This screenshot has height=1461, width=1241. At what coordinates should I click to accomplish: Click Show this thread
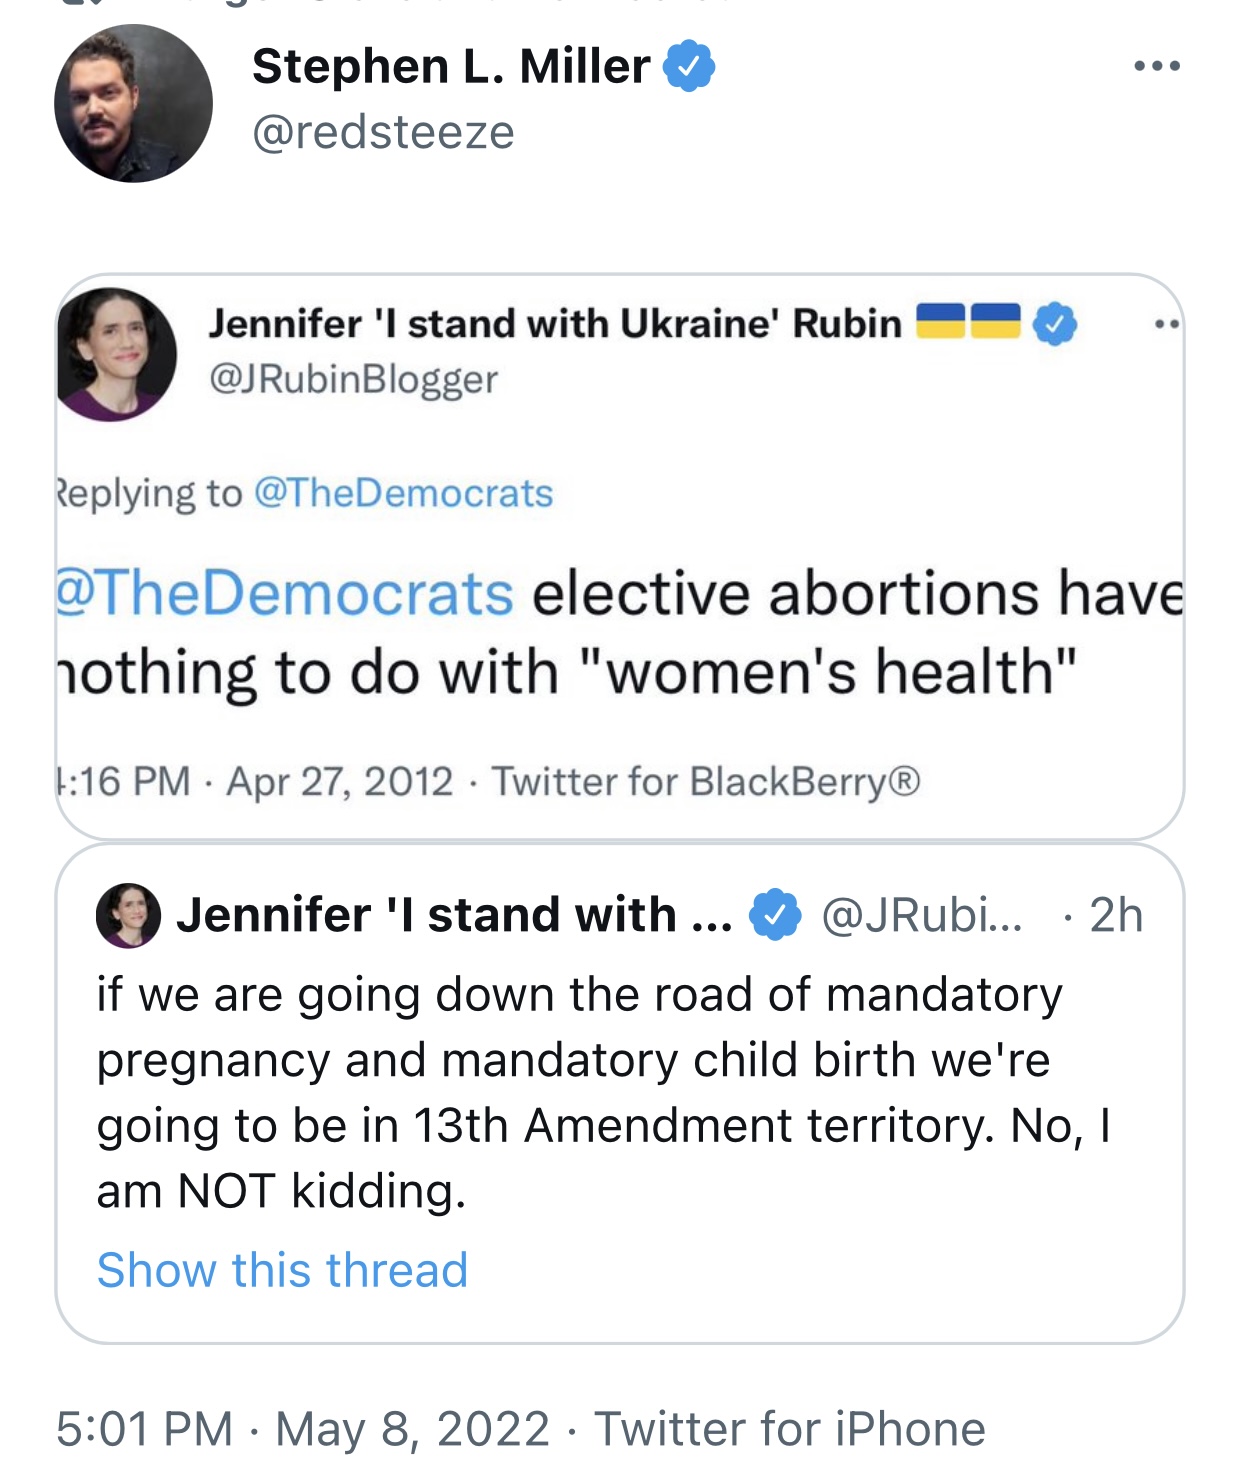[282, 1270]
